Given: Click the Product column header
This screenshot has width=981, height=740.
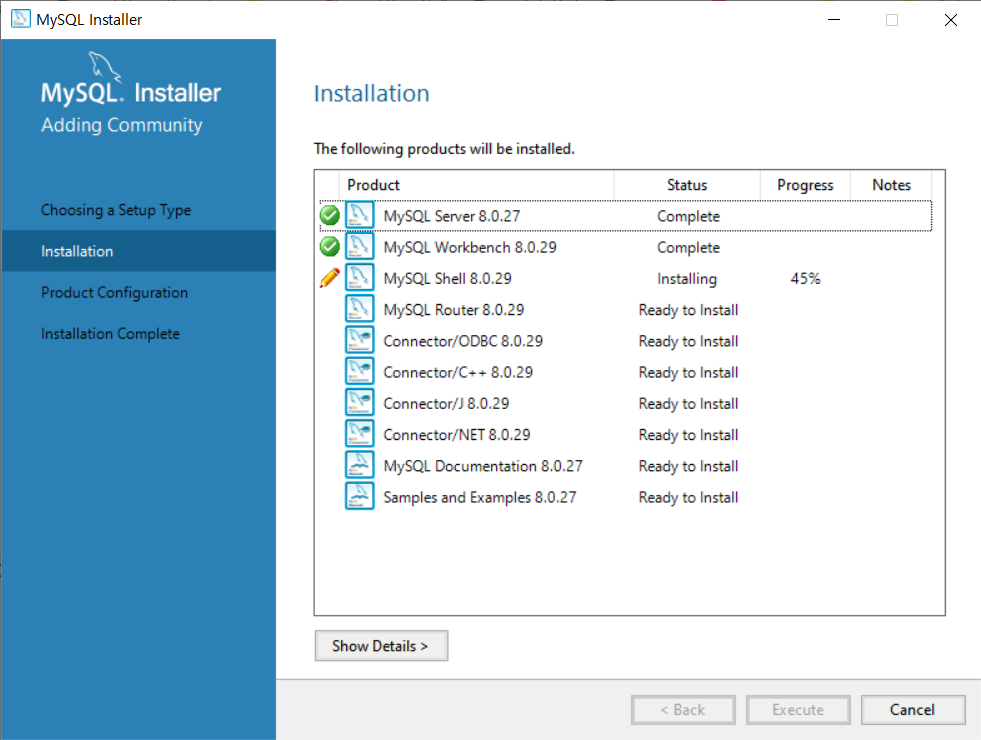Looking at the screenshot, I should click(x=476, y=185).
